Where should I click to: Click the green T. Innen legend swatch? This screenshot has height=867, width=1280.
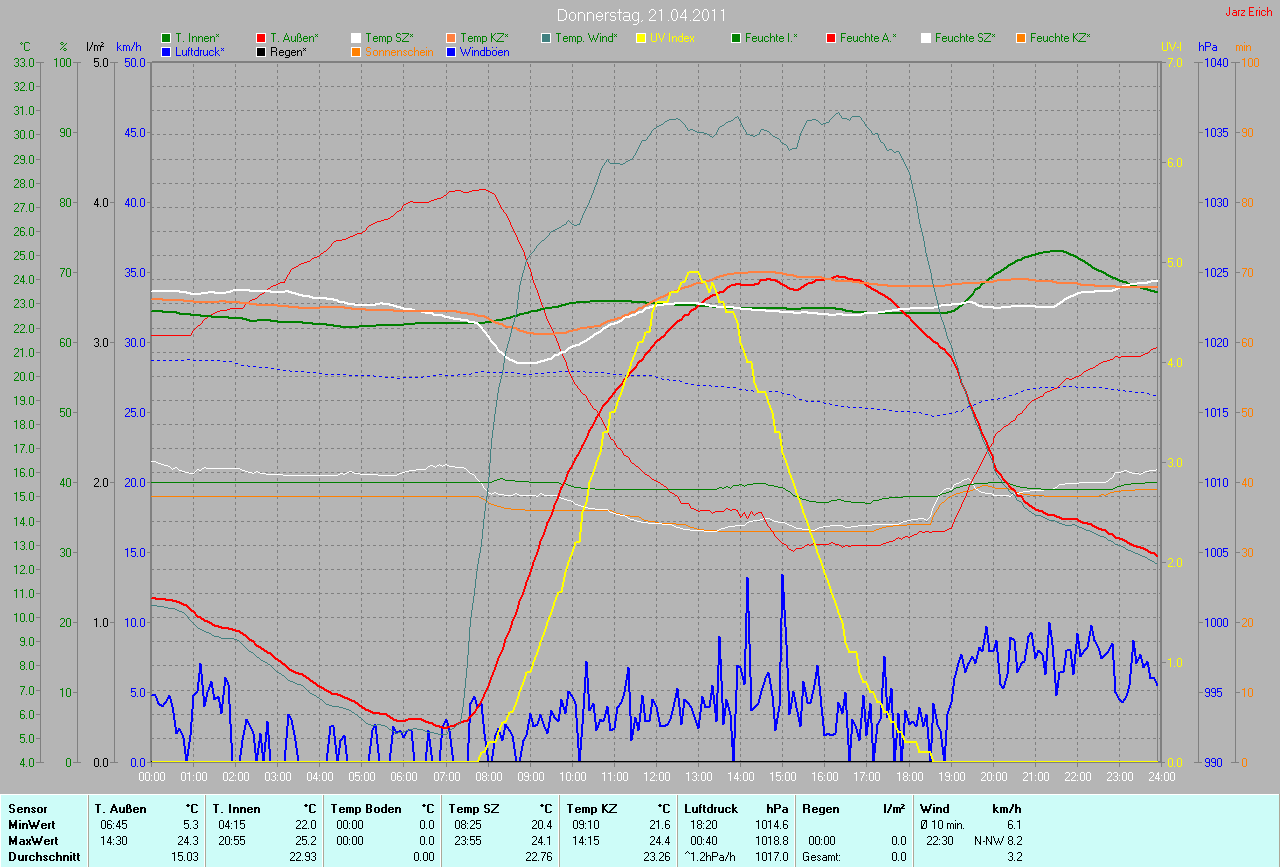166,37
